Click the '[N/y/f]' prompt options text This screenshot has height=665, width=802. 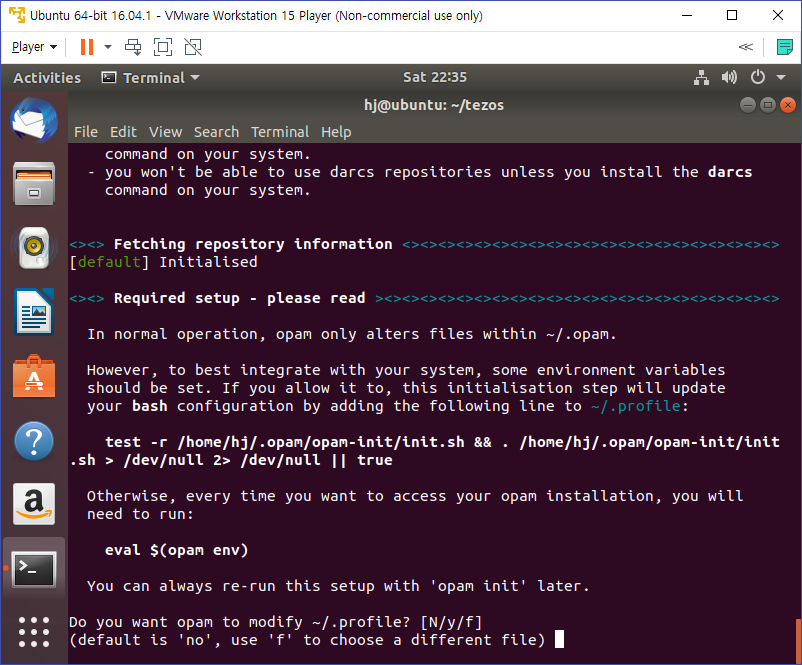click(451, 622)
